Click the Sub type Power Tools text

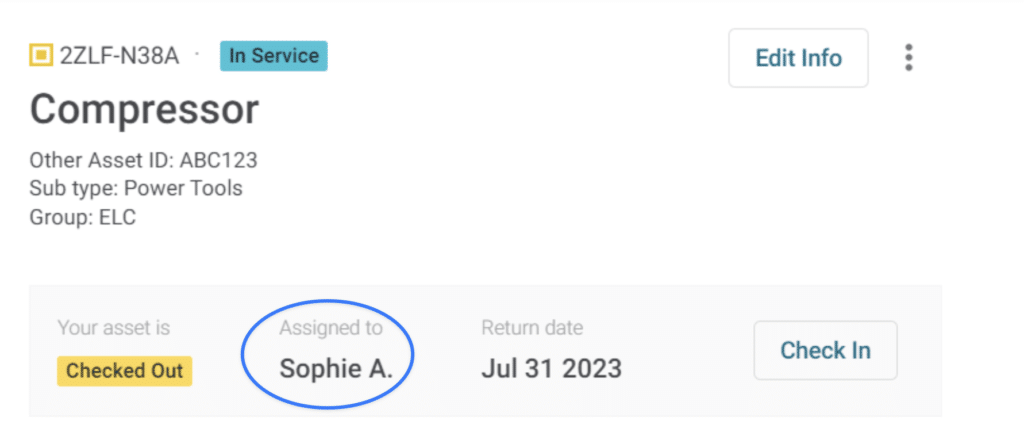(x=136, y=188)
